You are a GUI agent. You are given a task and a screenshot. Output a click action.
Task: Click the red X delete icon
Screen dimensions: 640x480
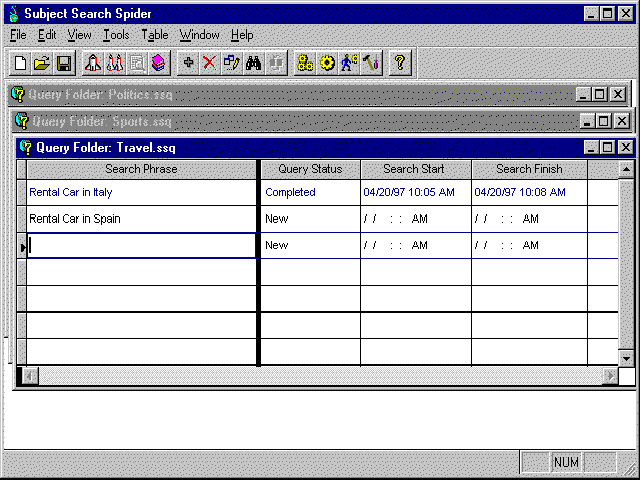pyautogui.click(x=209, y=63)
